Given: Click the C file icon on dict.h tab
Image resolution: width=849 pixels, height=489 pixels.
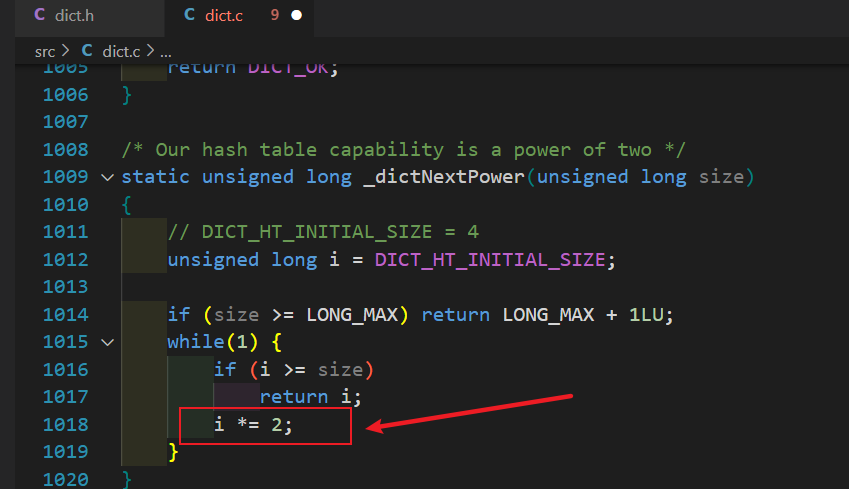Looking at the screenshot, I should click(x=40, y=15).
